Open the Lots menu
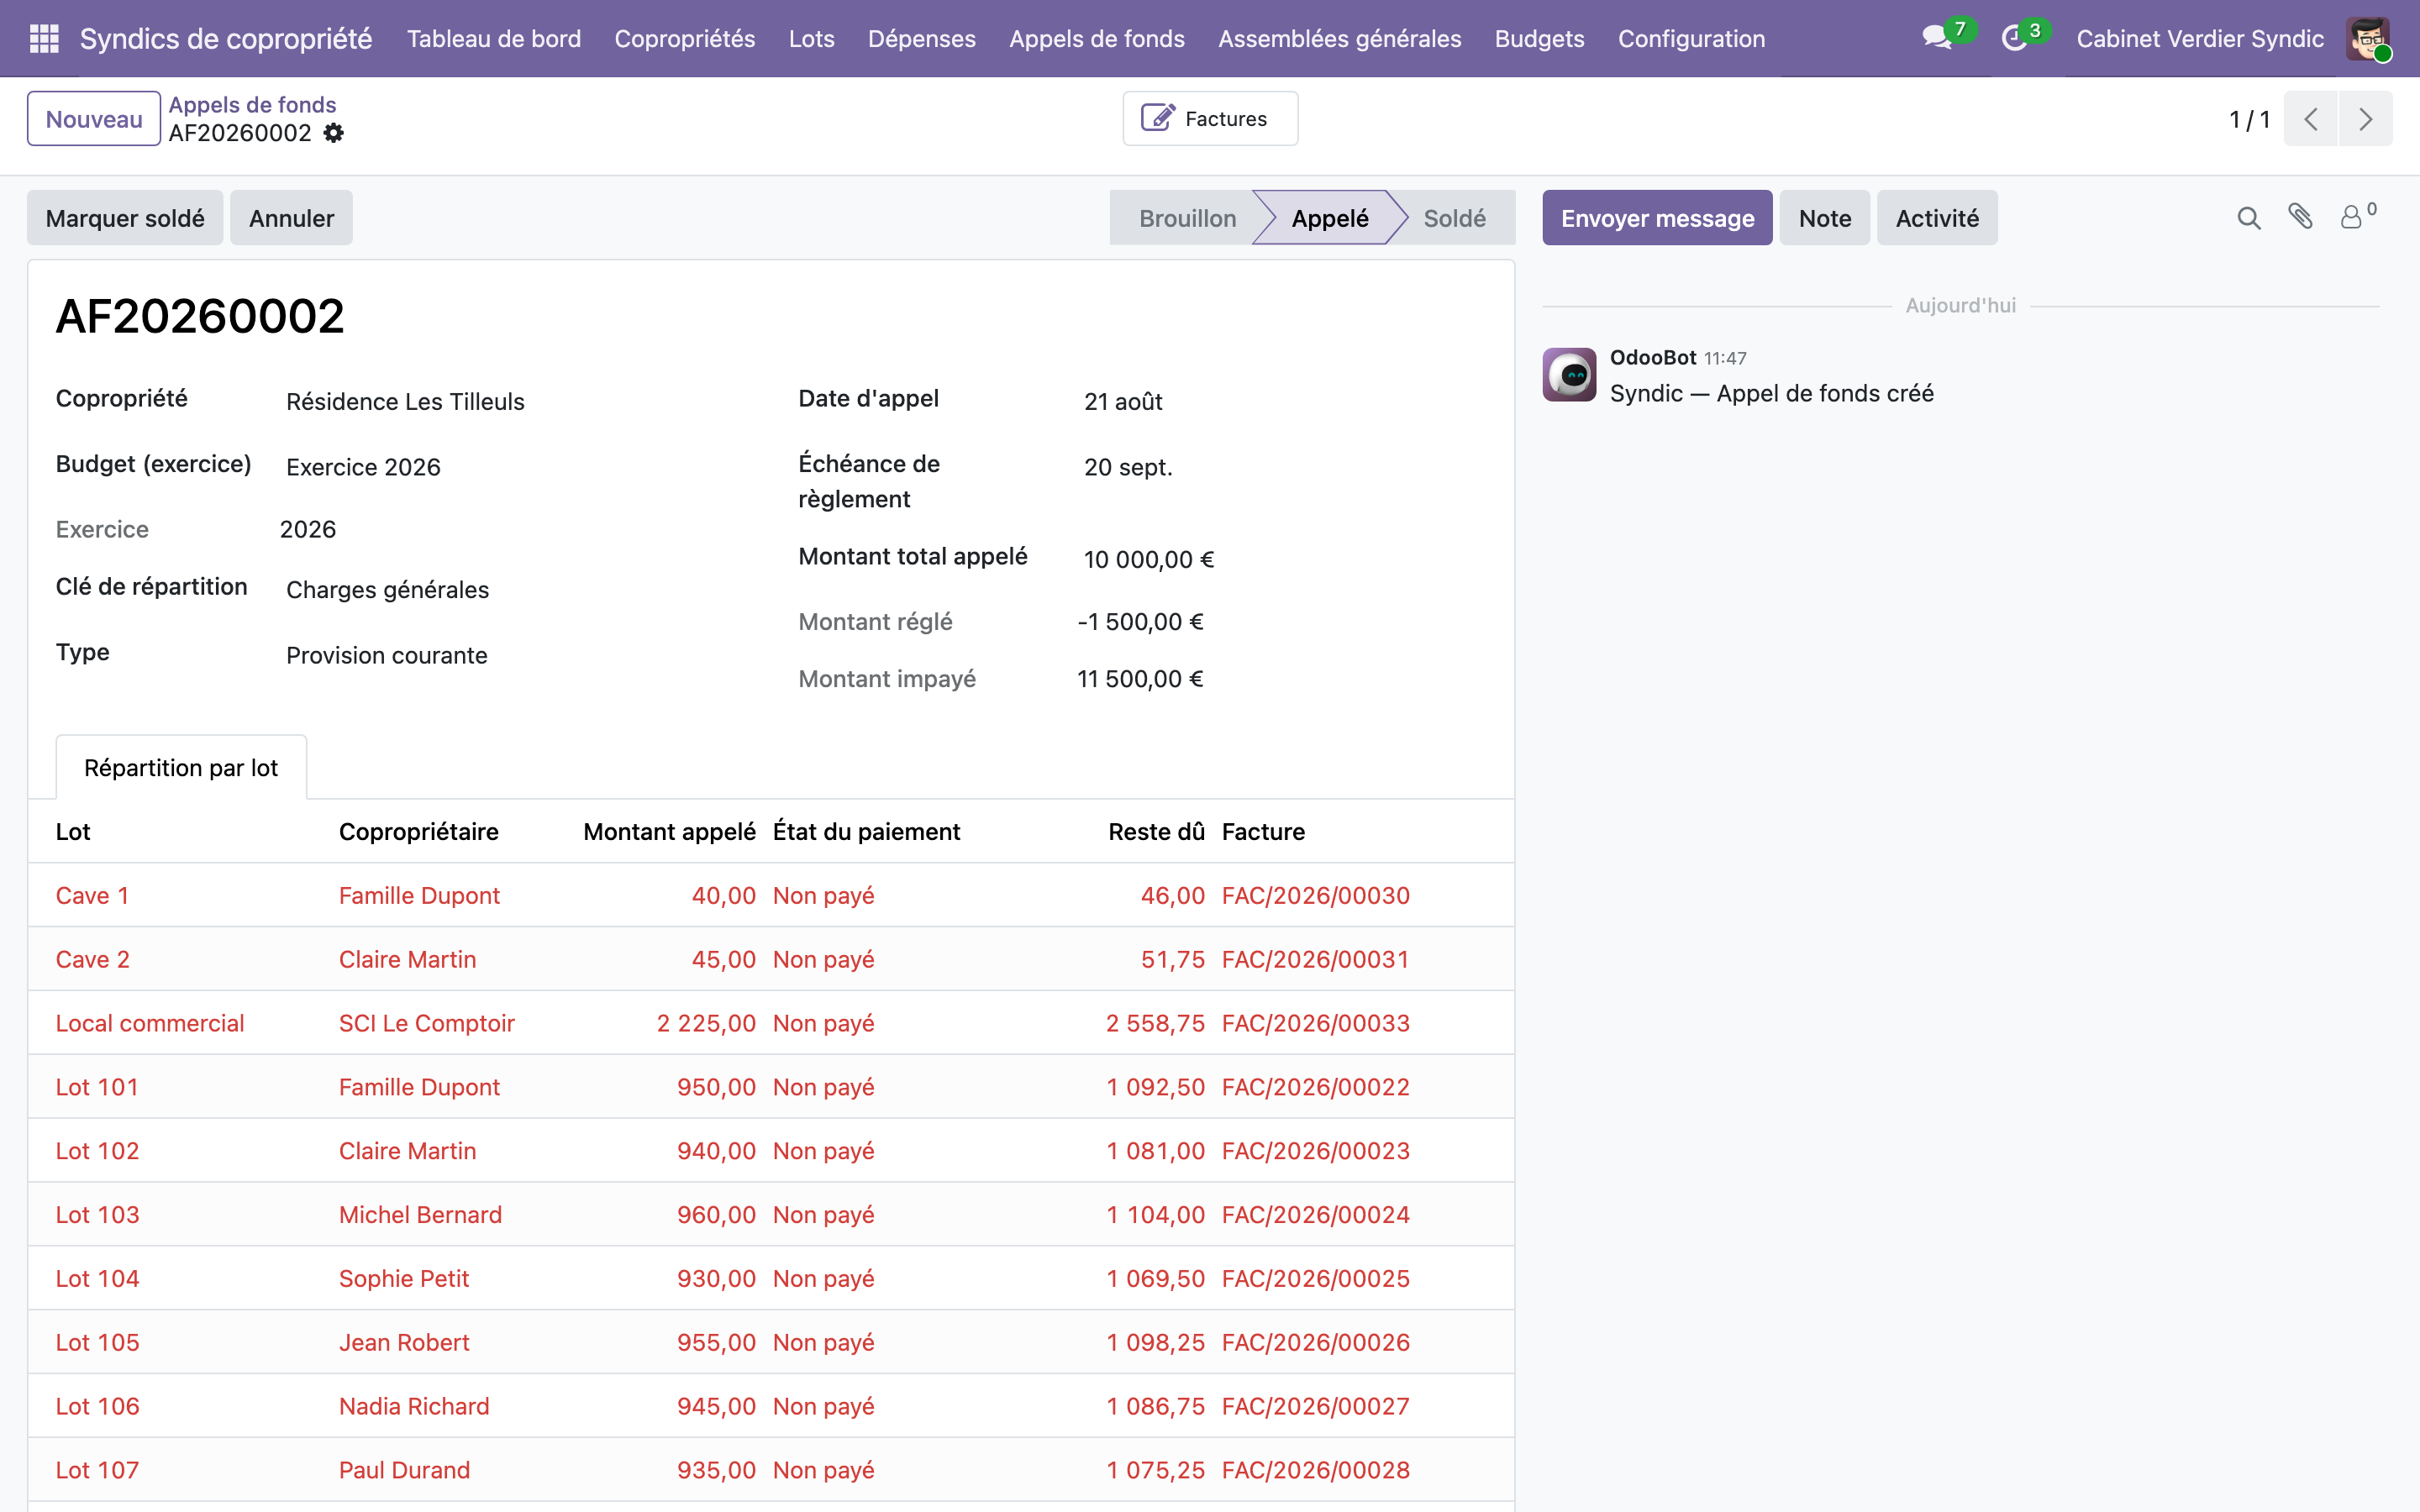2420x1512 pixels. coord(811,38)
